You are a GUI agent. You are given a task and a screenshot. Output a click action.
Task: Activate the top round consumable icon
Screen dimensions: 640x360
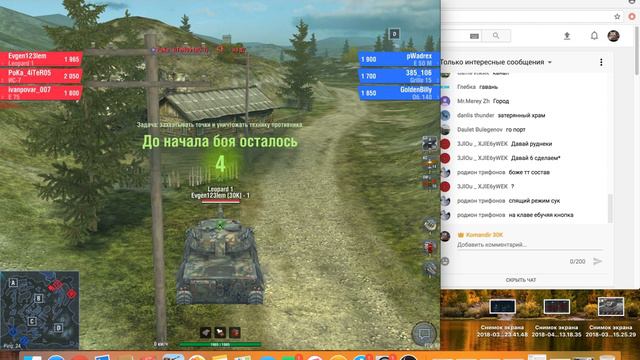pyautogui.click(x=430, y=225)
